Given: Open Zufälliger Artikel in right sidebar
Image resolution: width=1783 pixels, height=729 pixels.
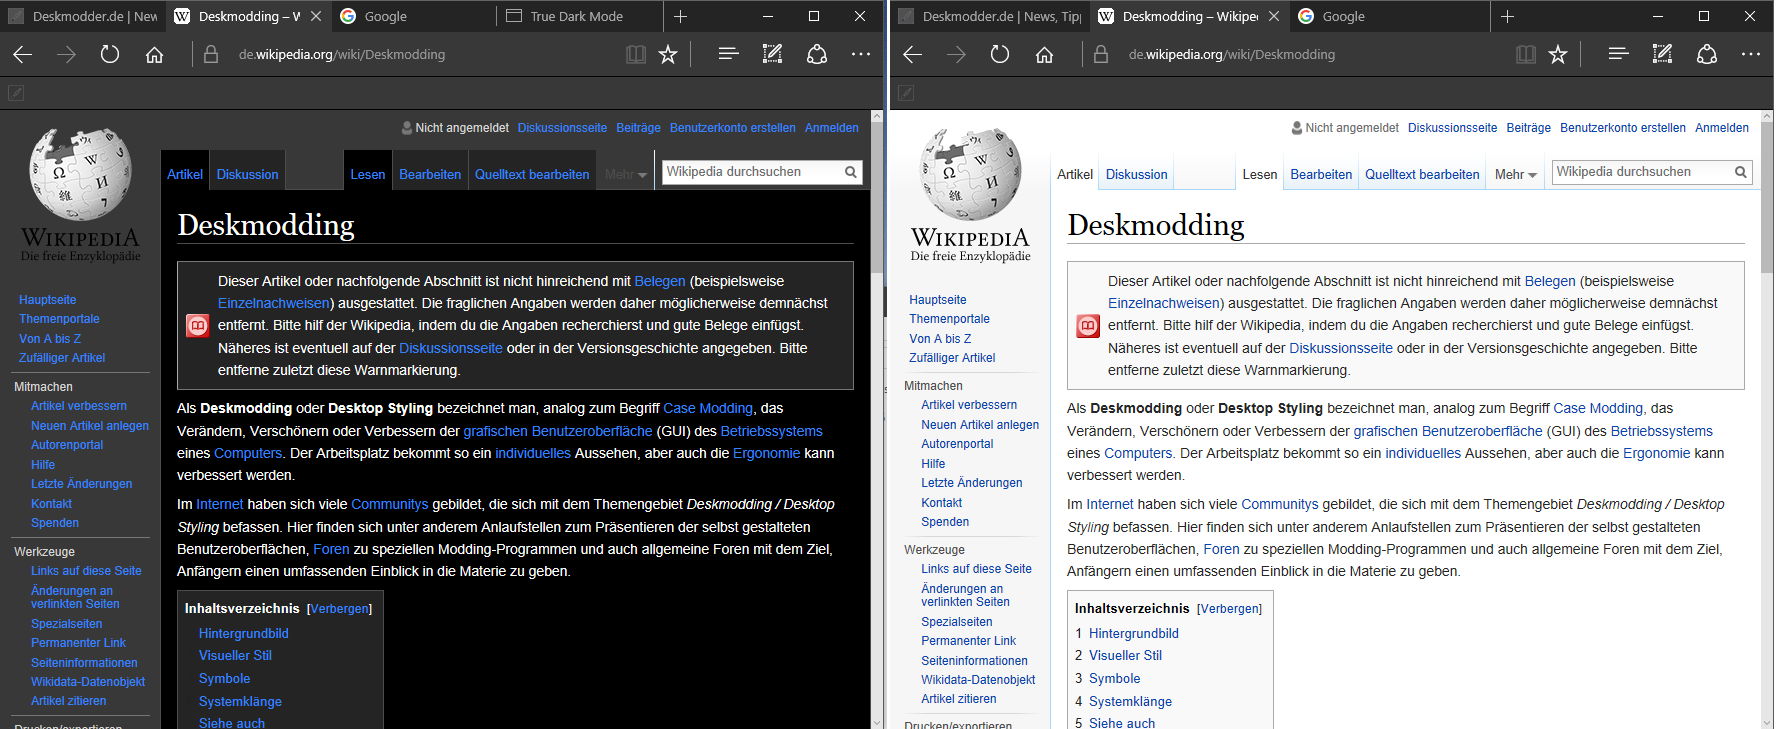Looking at the screenshot, I should pyautogui.click(x=952, y=357).
